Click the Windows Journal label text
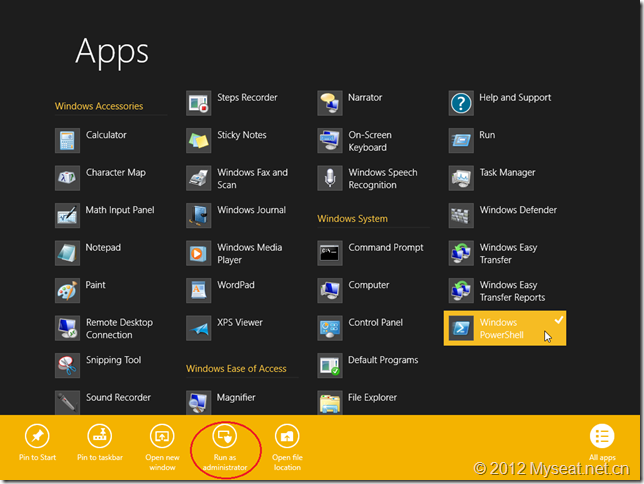 [x=251, y=210]
